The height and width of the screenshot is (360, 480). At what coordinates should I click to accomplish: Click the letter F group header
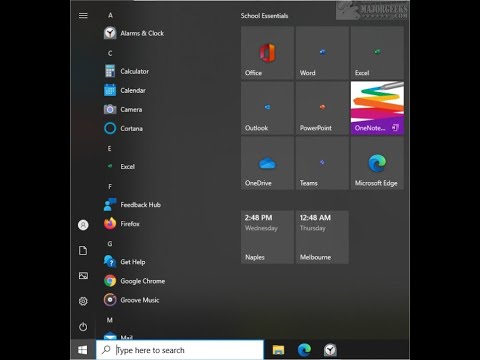[x=110, y=187]
